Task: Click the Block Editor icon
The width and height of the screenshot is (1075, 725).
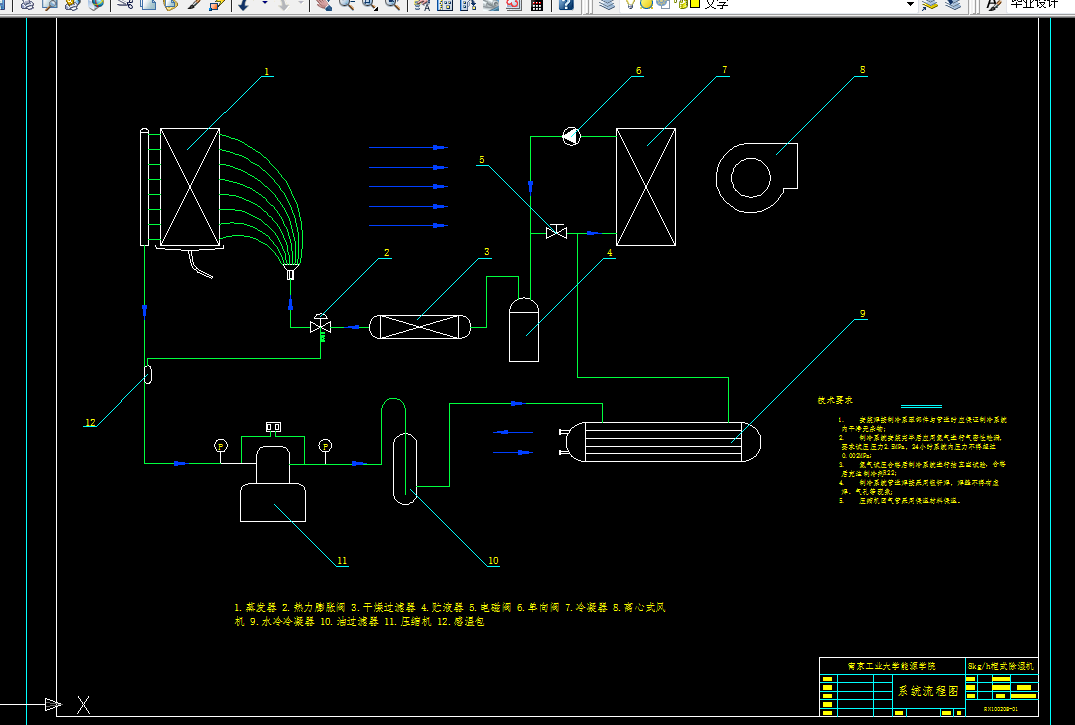Action: click(x=217, y=3)
